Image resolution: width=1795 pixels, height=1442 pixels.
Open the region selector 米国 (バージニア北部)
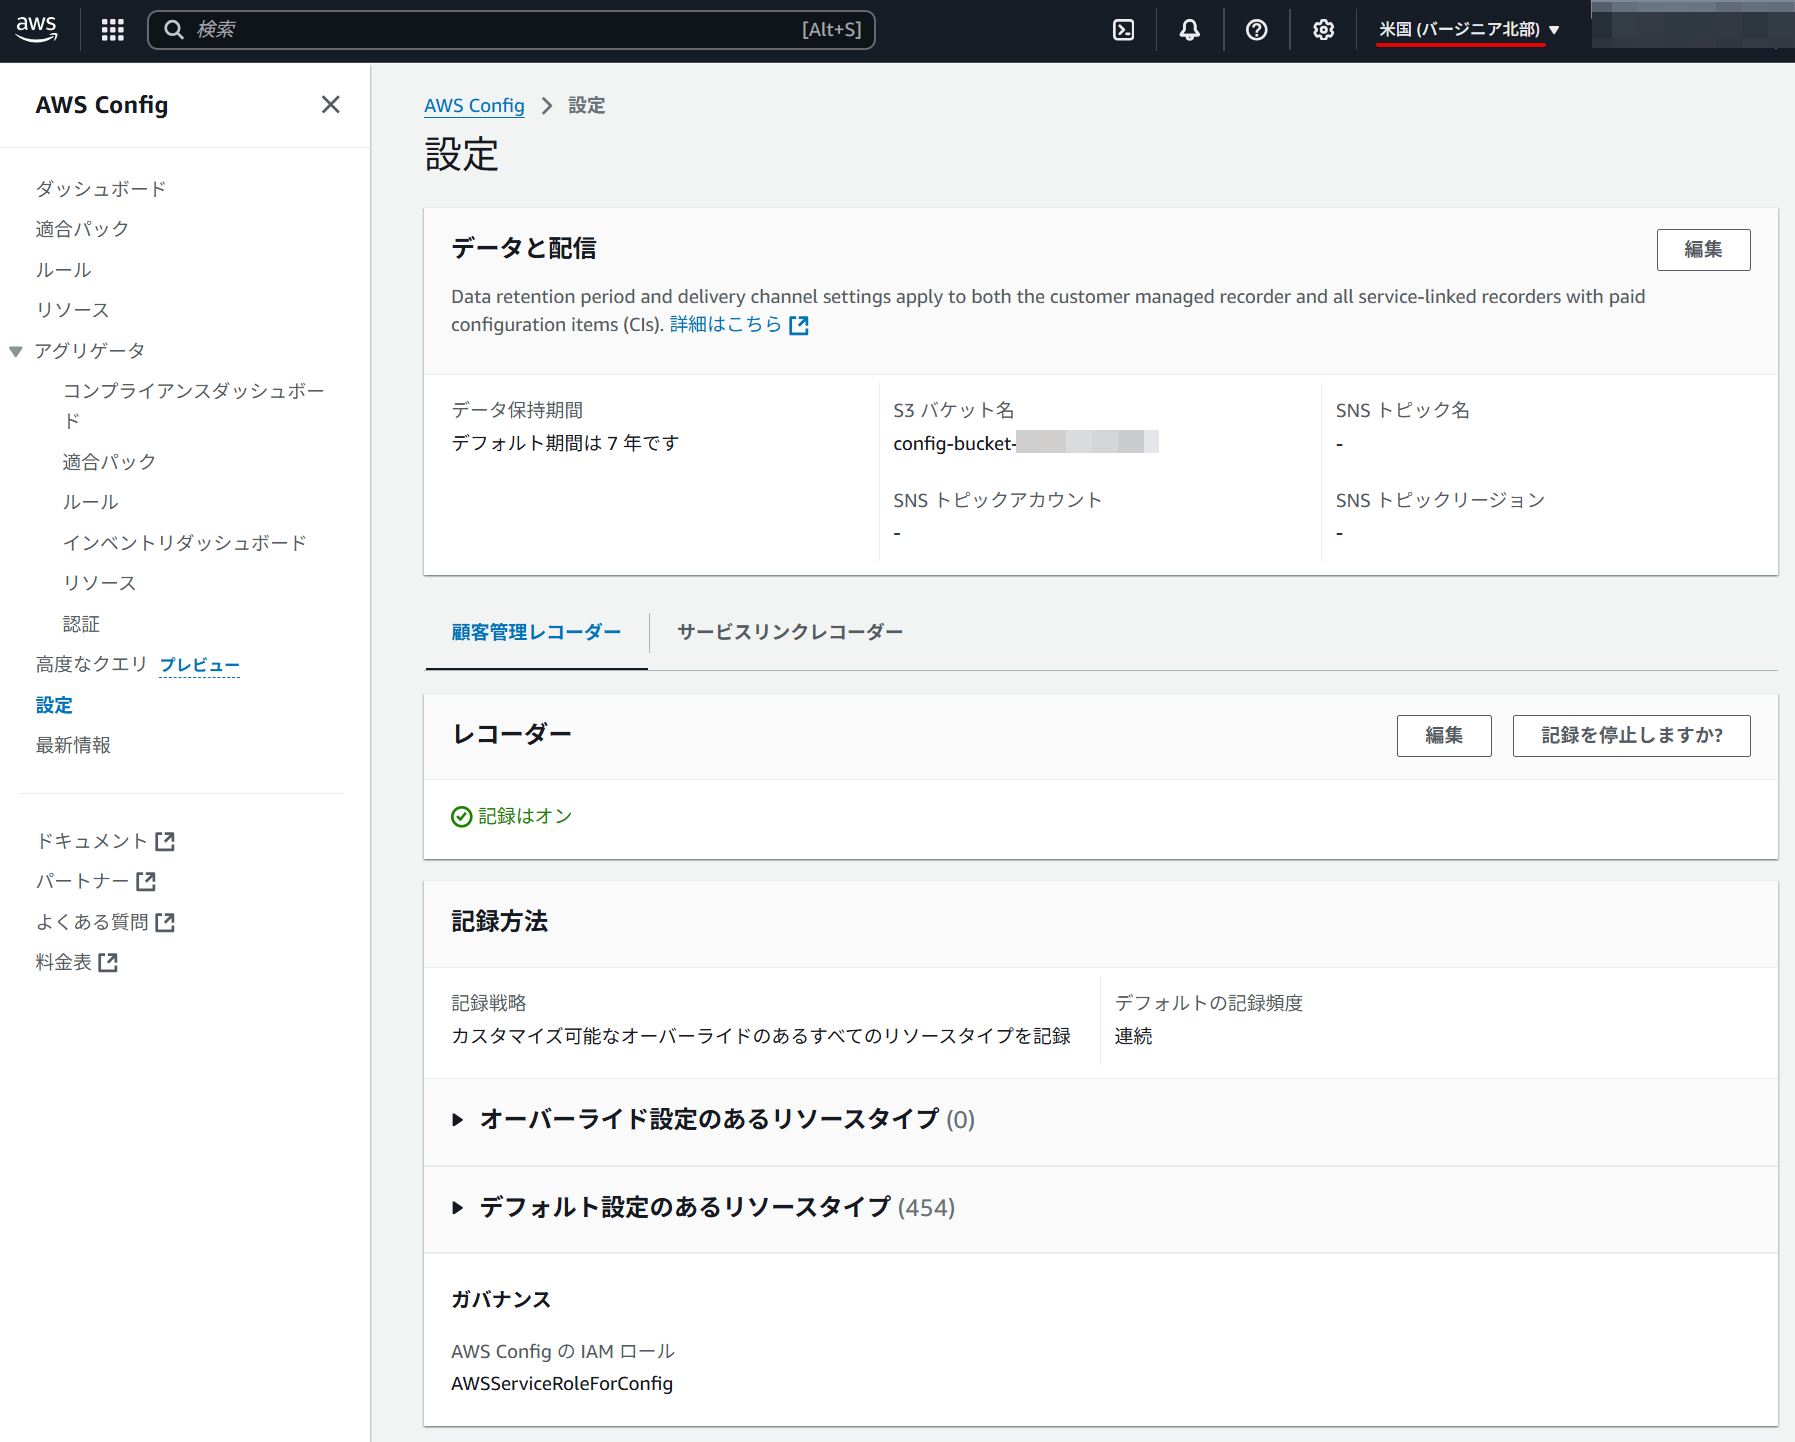click(1469, 30)
